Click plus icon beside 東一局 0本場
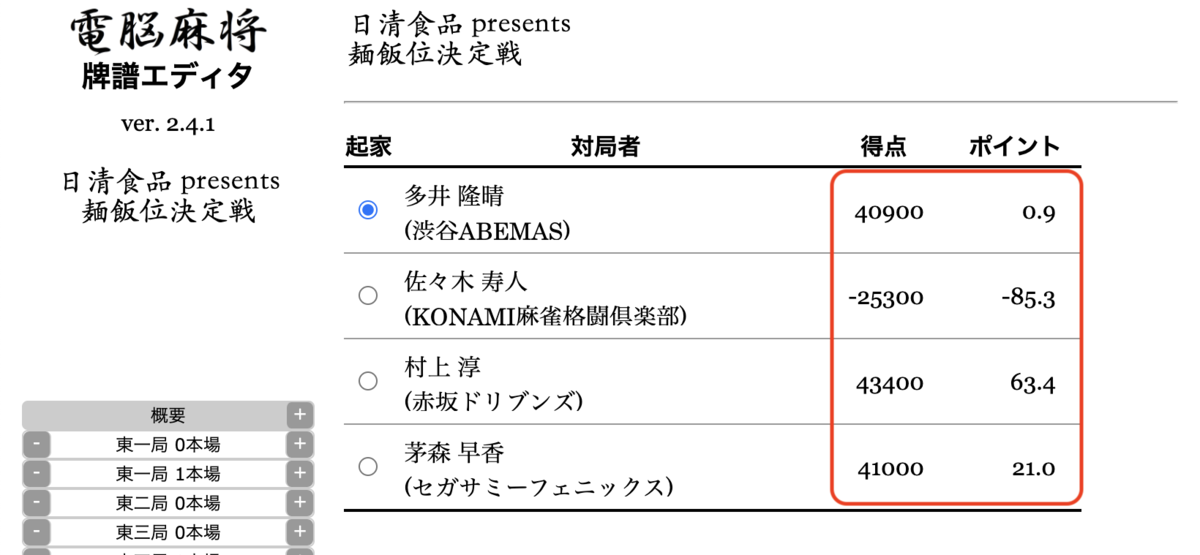This screenshot has height=555, width=1200. [x=300, y=445]
